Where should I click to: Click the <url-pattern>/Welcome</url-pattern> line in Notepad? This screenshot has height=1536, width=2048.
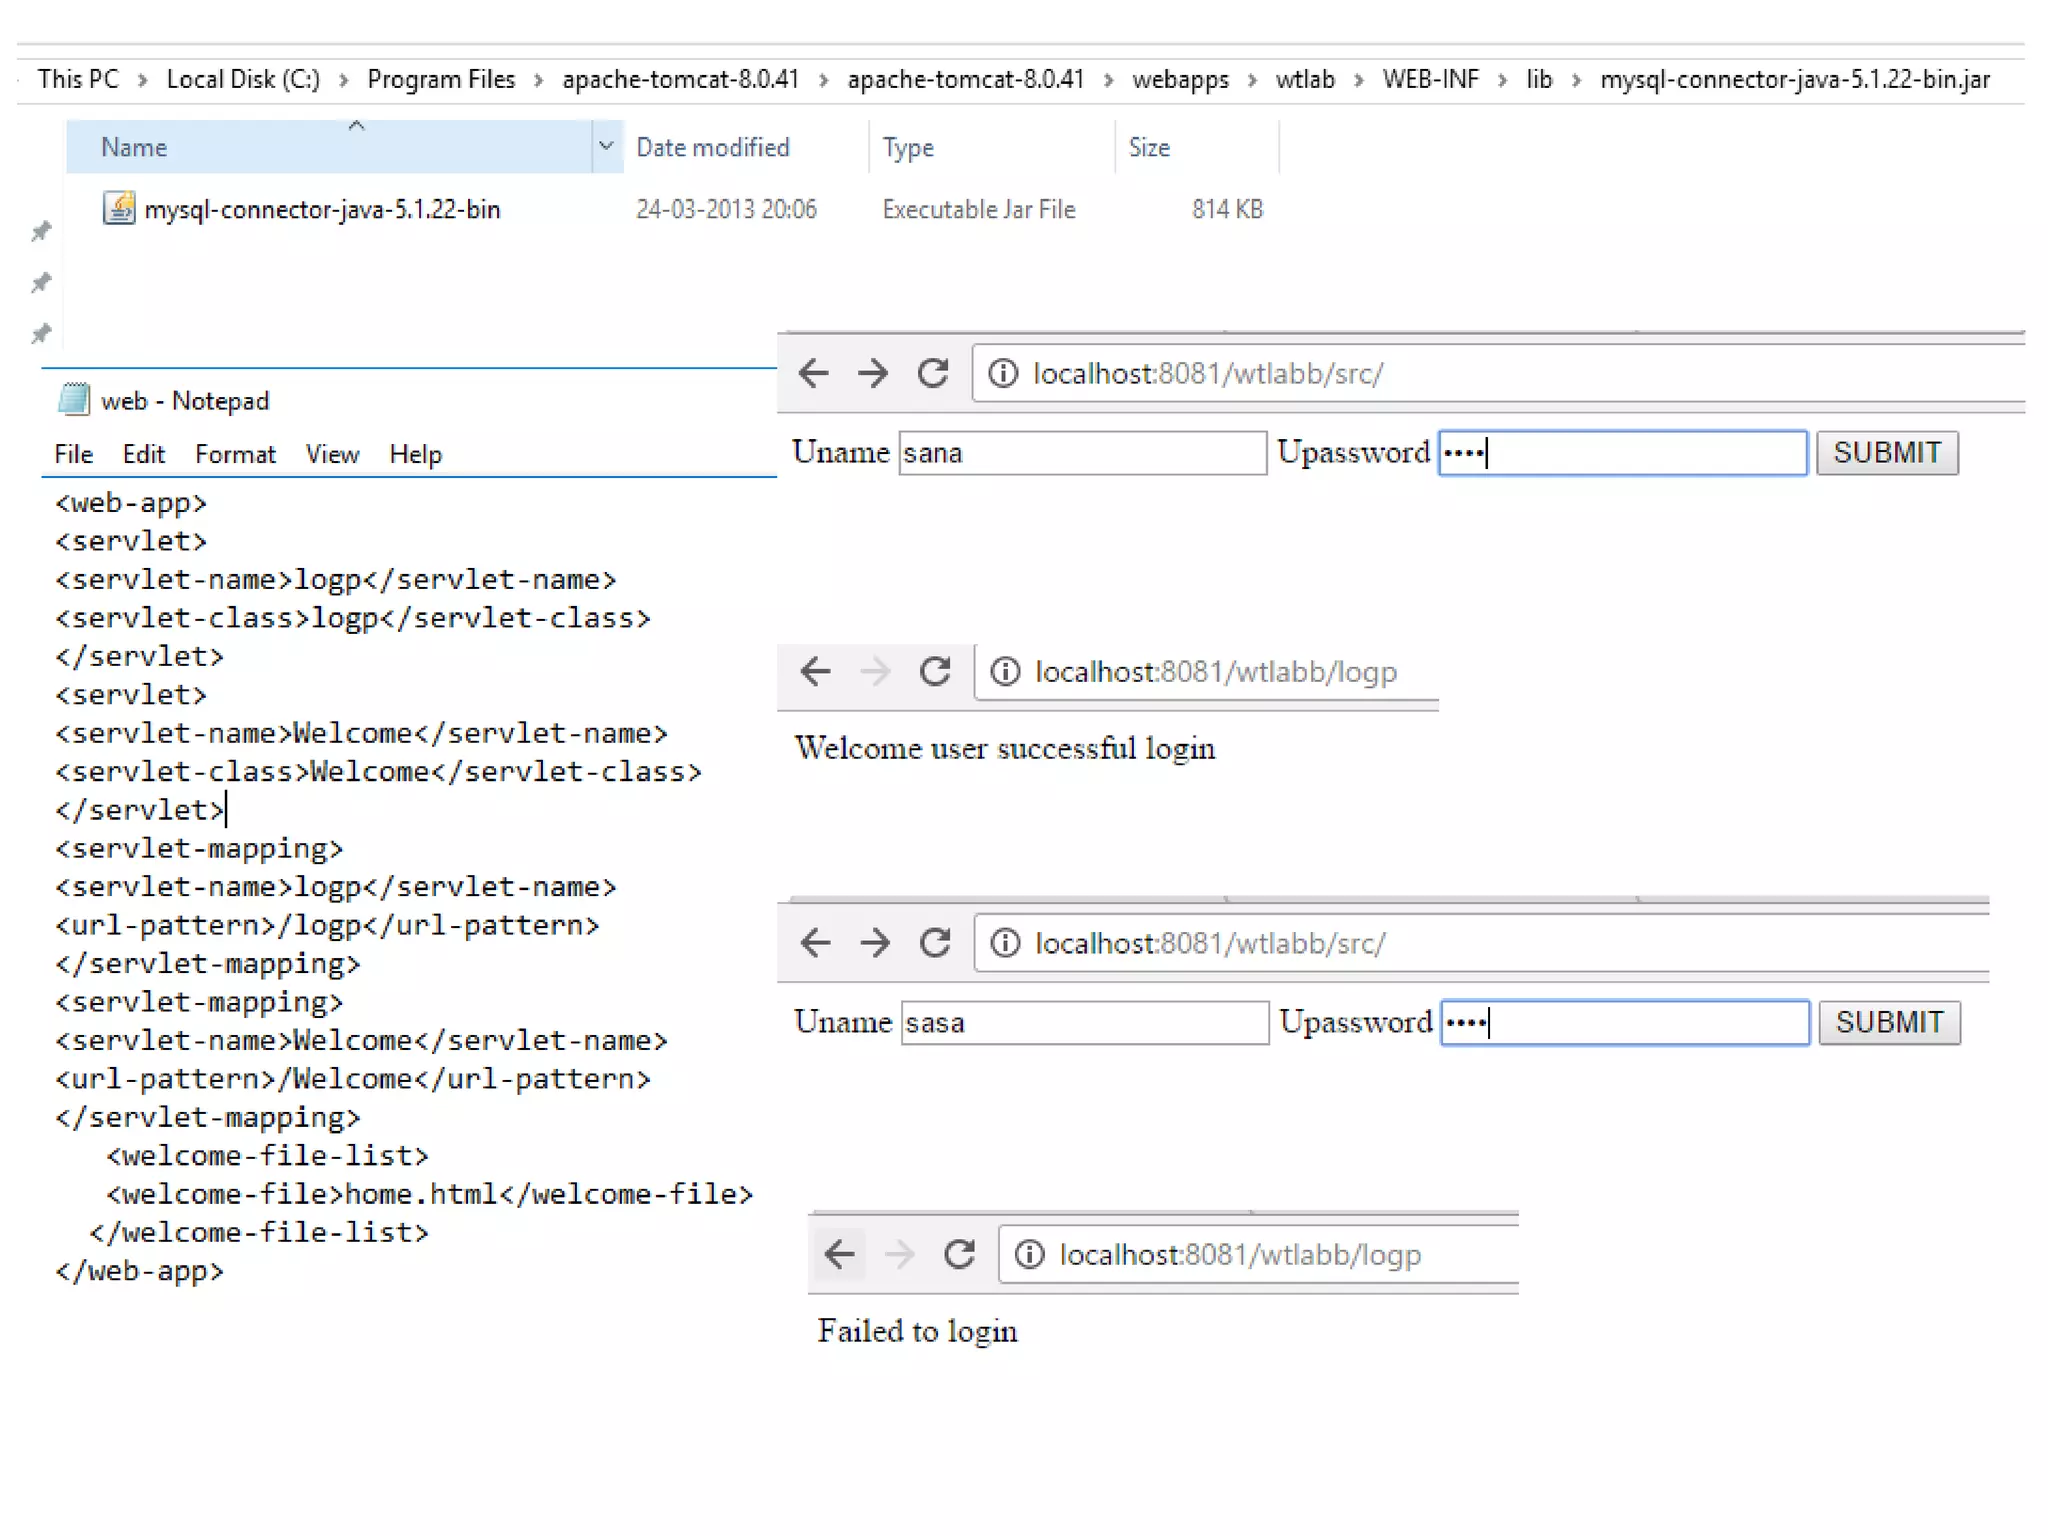click(353, 1079)
